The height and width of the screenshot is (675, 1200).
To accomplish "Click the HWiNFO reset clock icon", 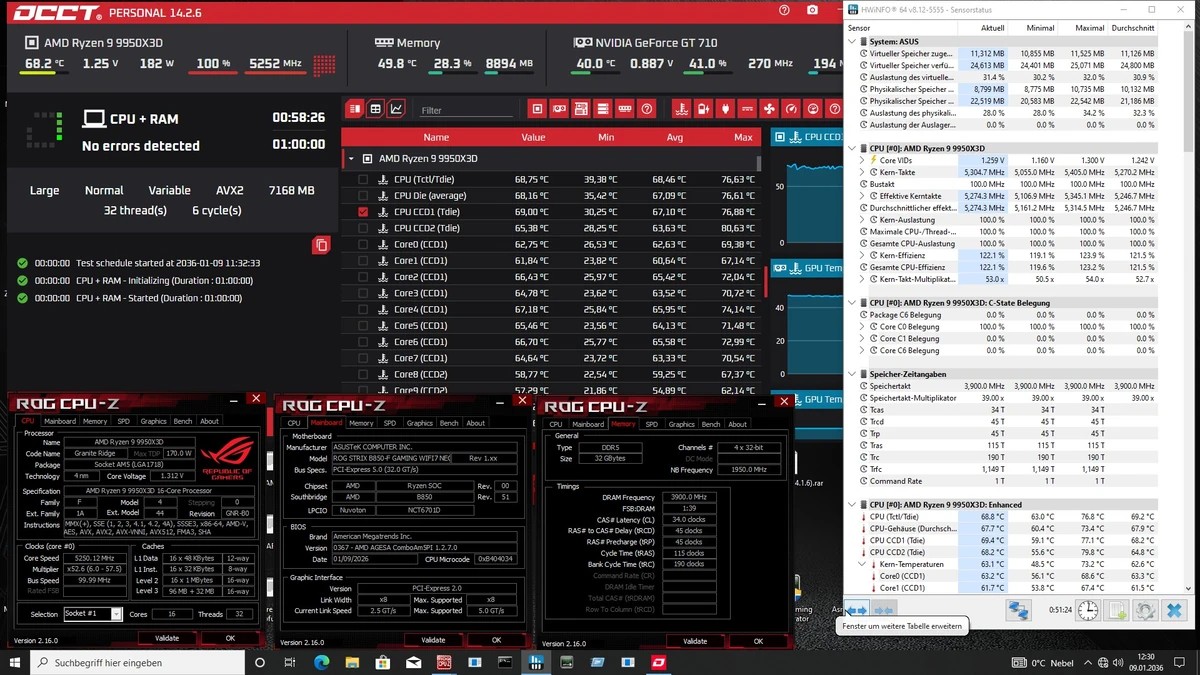I will point(1087,609).
